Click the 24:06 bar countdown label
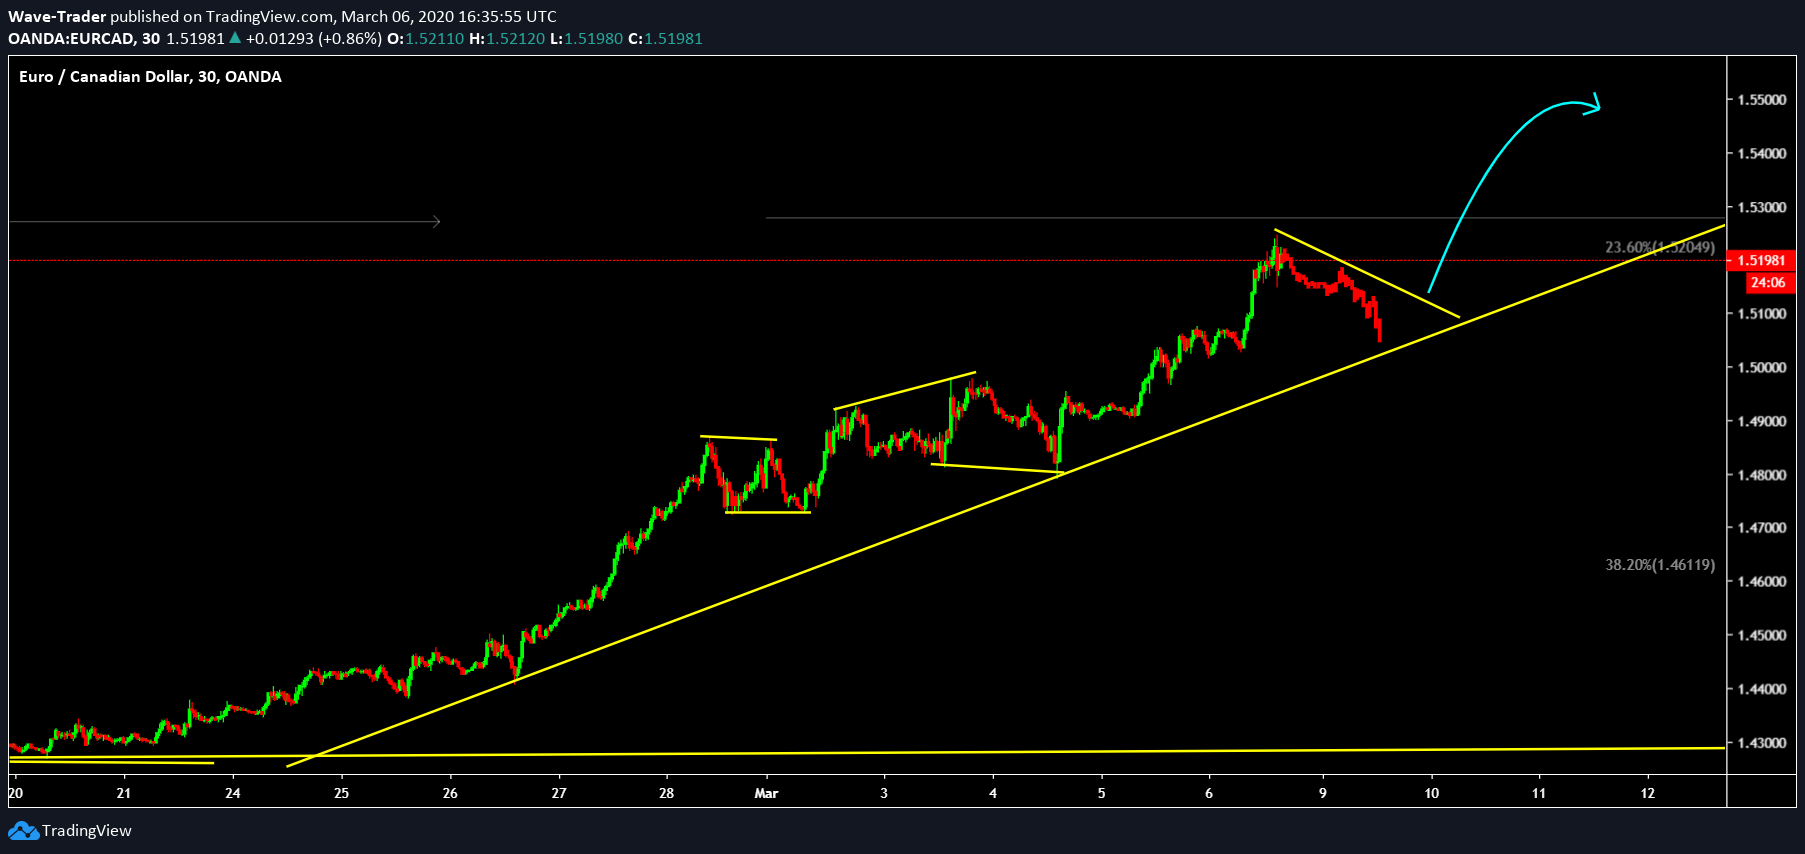This screenshot has height=854, width=1805. coord(1768,282)
